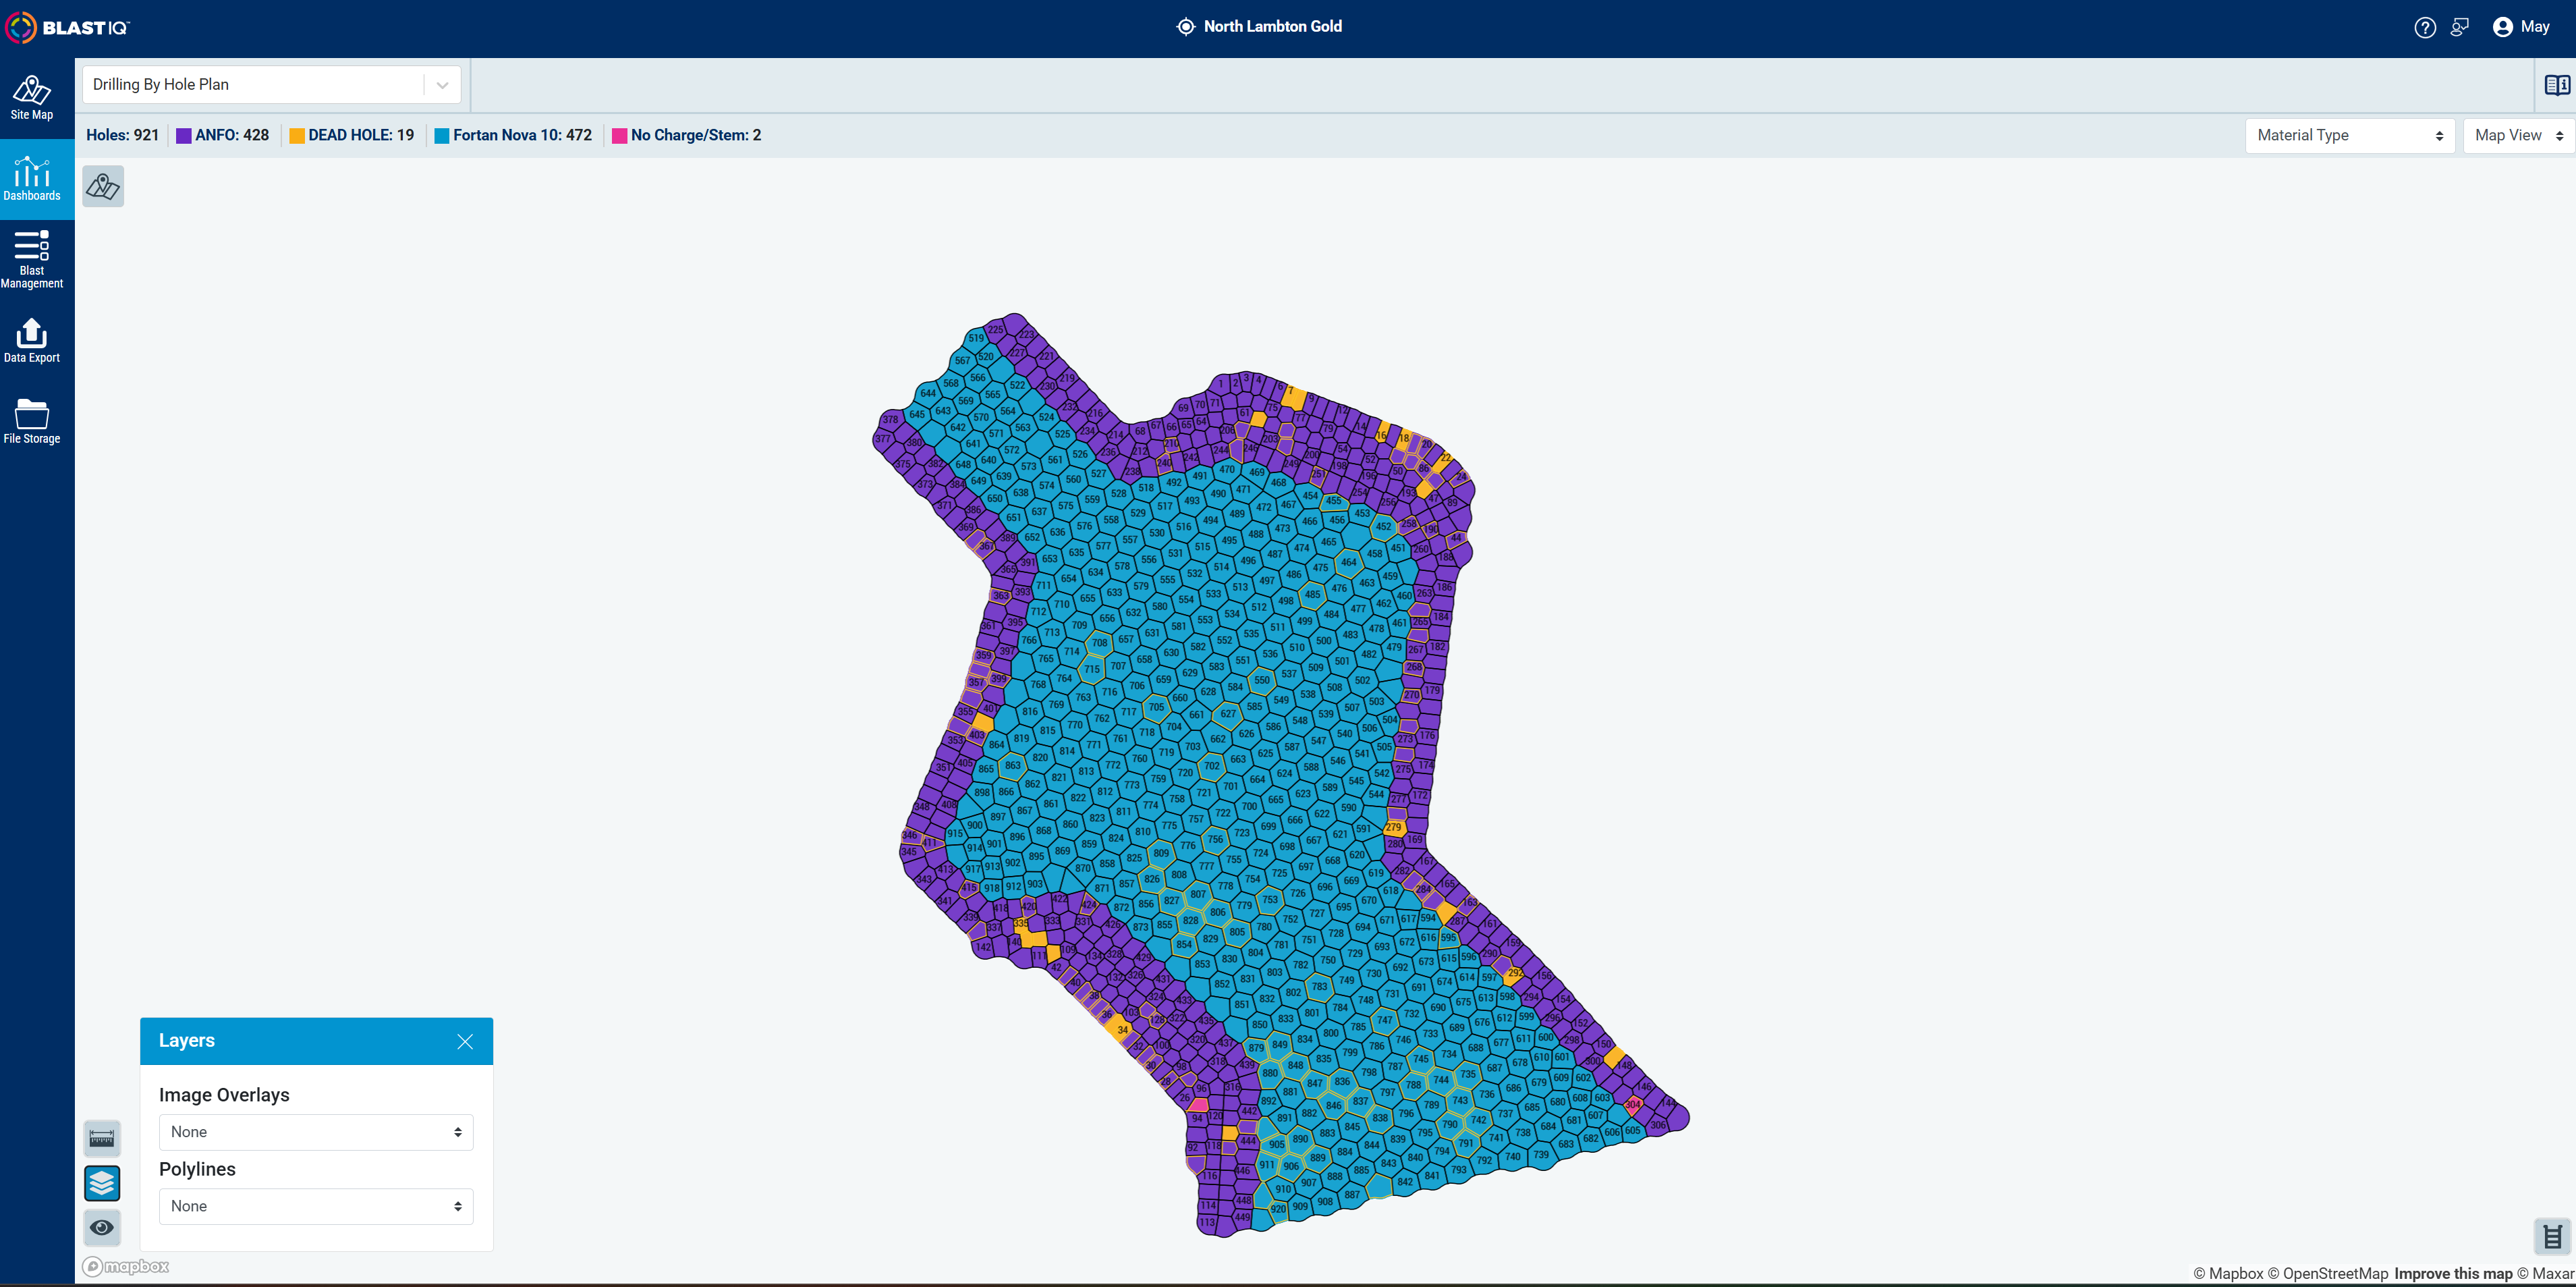The image size is (2576, 1287).
Task: Click the map site locator tool button
Action: point(103,186)
